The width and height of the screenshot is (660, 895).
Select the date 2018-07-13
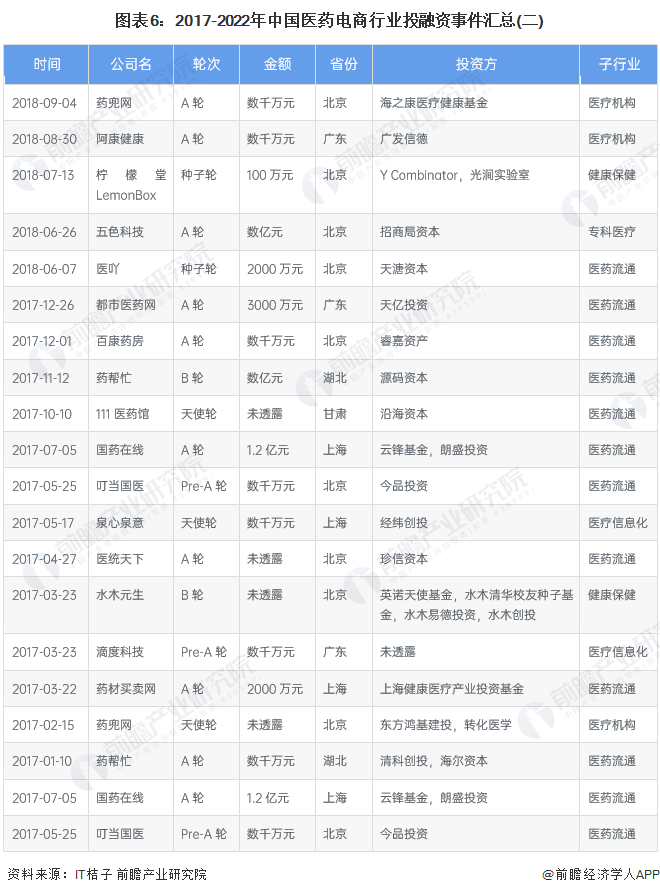43,175
